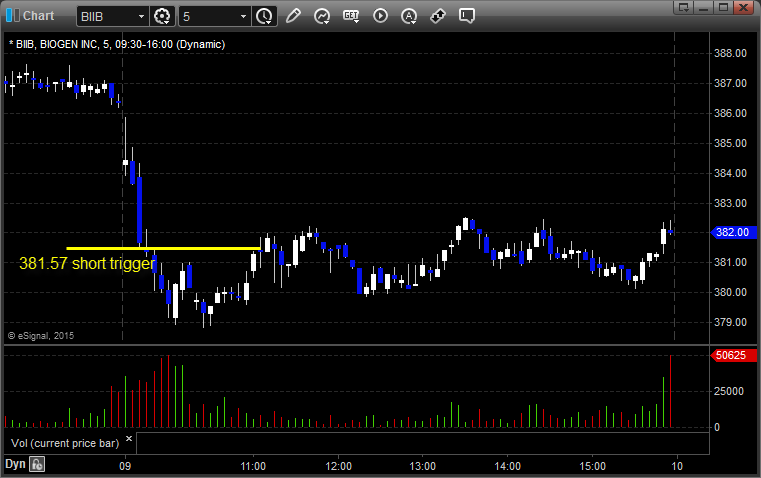Image resolution: width=761 pixels, height=478 pixels.
Task: Click the 15:00 time axis label
Action: 593,466
